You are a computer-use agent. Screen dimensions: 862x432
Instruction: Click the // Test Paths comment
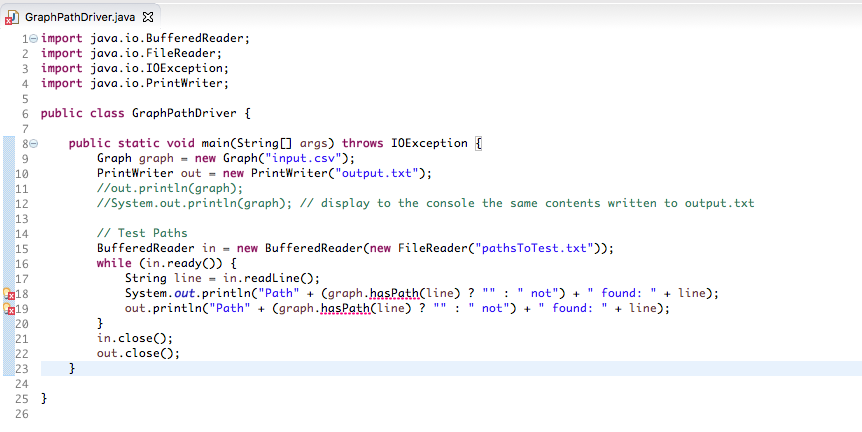tap(142, 233)
